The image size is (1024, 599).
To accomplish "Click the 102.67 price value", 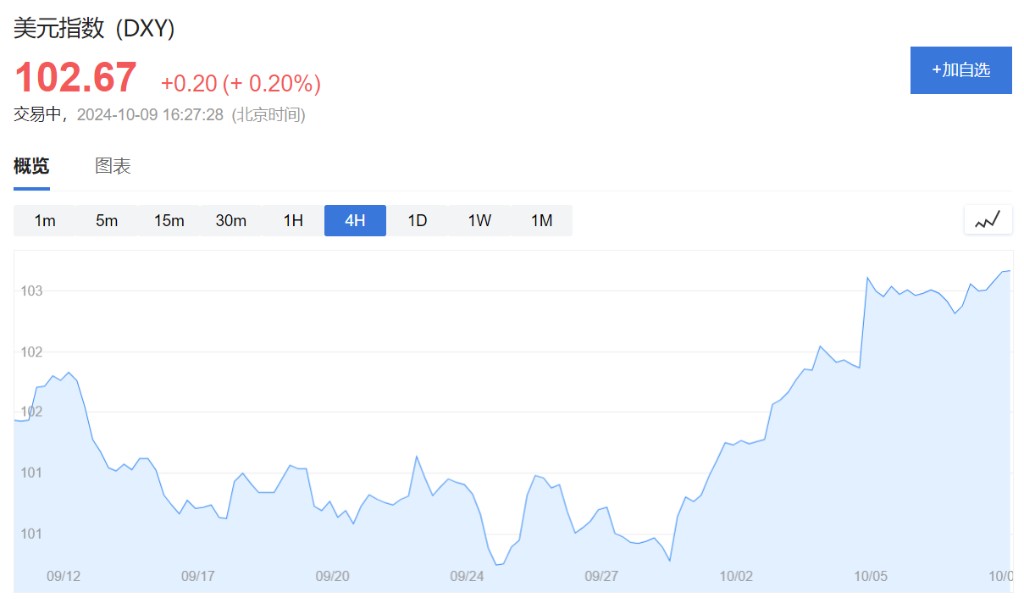I will 75,78.
